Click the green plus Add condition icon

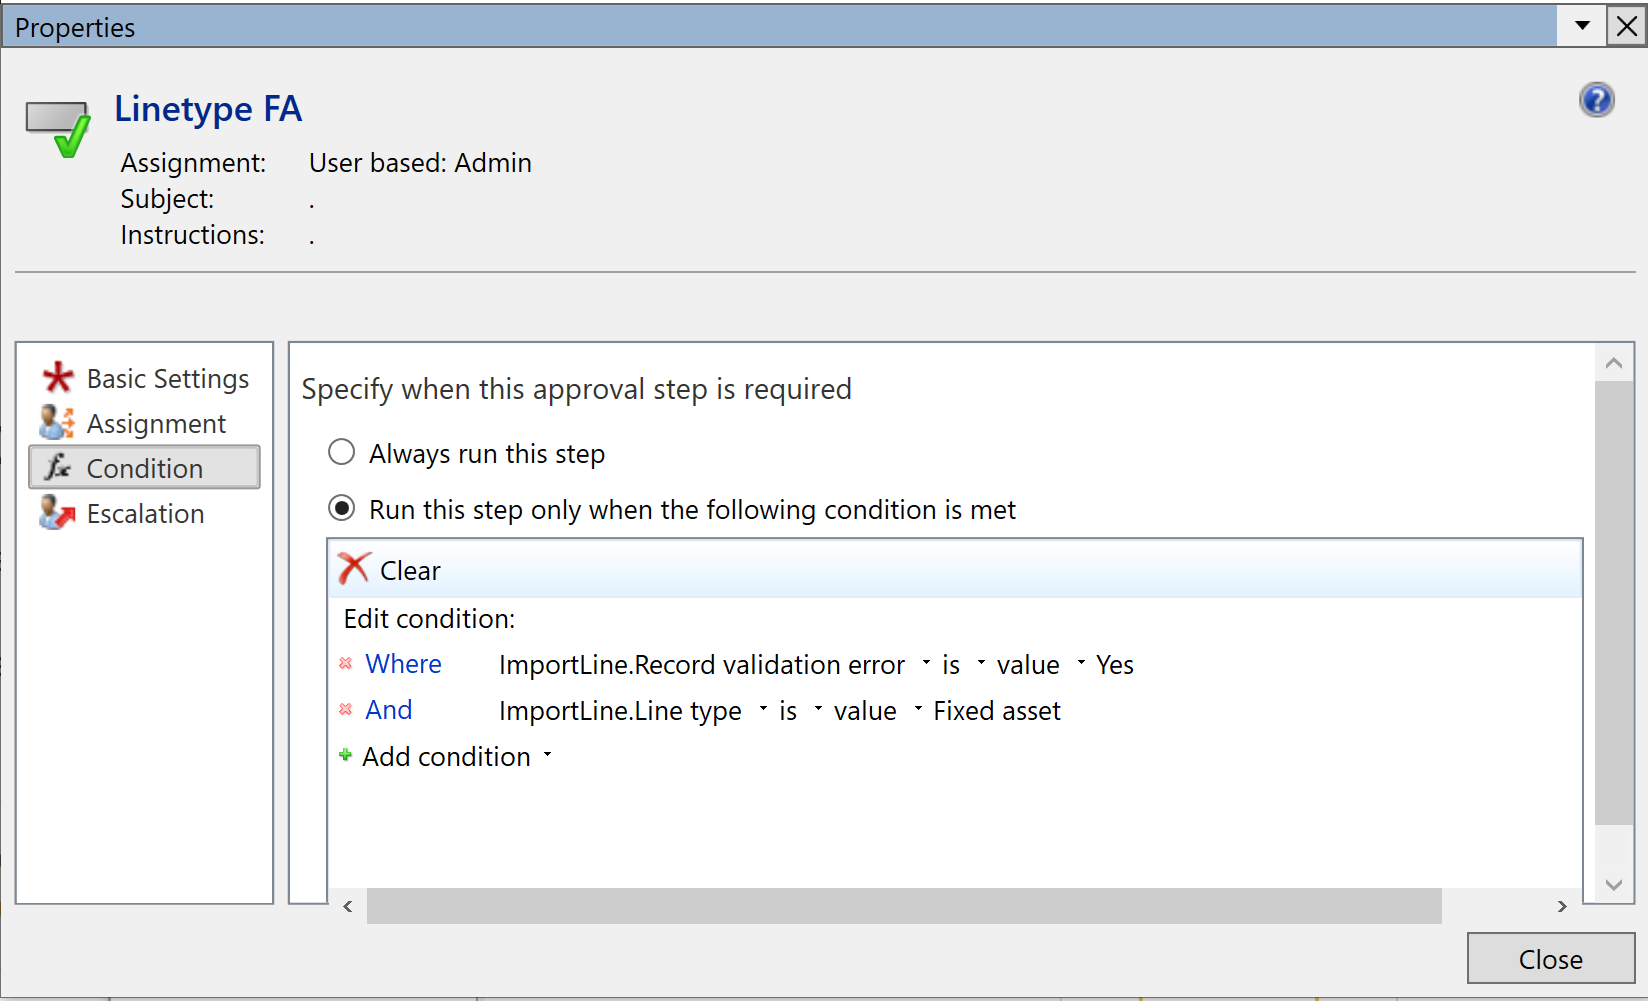pos(345,755)
